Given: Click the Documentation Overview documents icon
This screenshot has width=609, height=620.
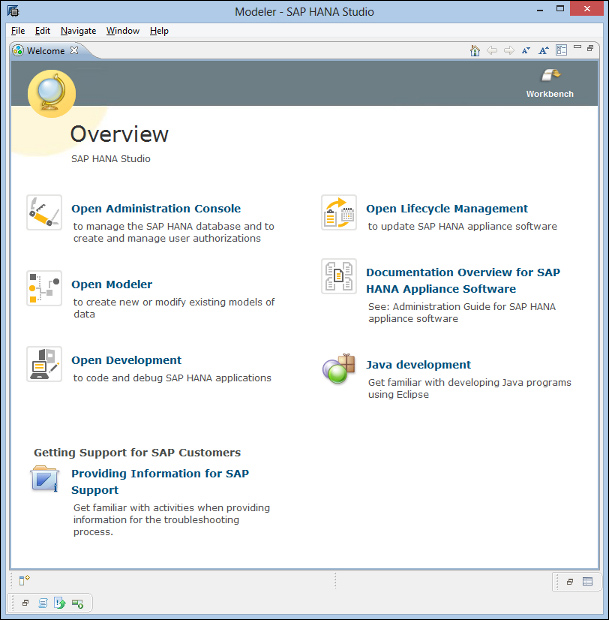Looking at the screenshot, I should [x=339, y=276].
